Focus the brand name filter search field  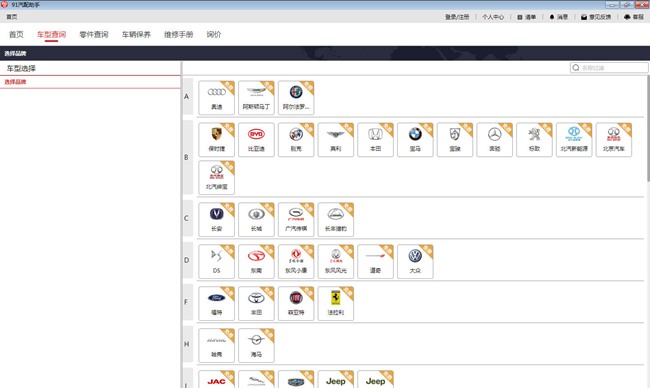(x=609, y=68)
